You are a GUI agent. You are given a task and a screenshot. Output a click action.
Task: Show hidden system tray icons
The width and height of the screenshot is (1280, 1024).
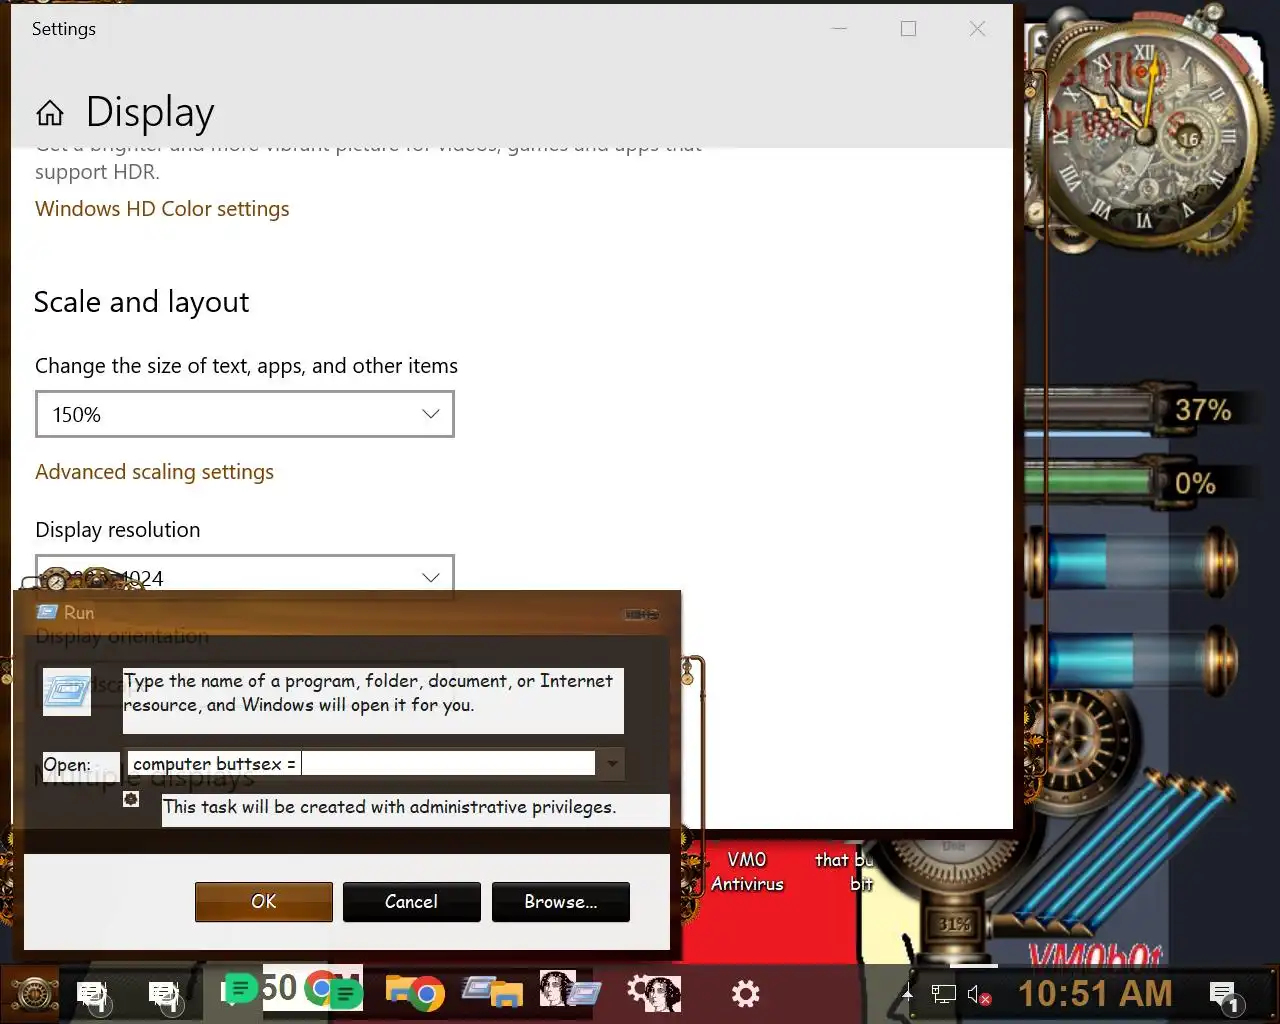click(907, 995)
